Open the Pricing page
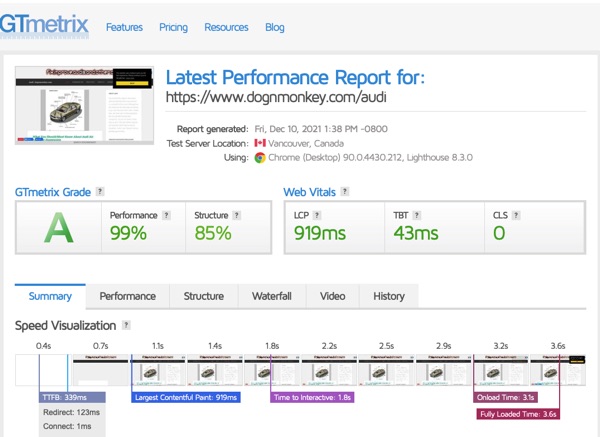 pos(173,27)
